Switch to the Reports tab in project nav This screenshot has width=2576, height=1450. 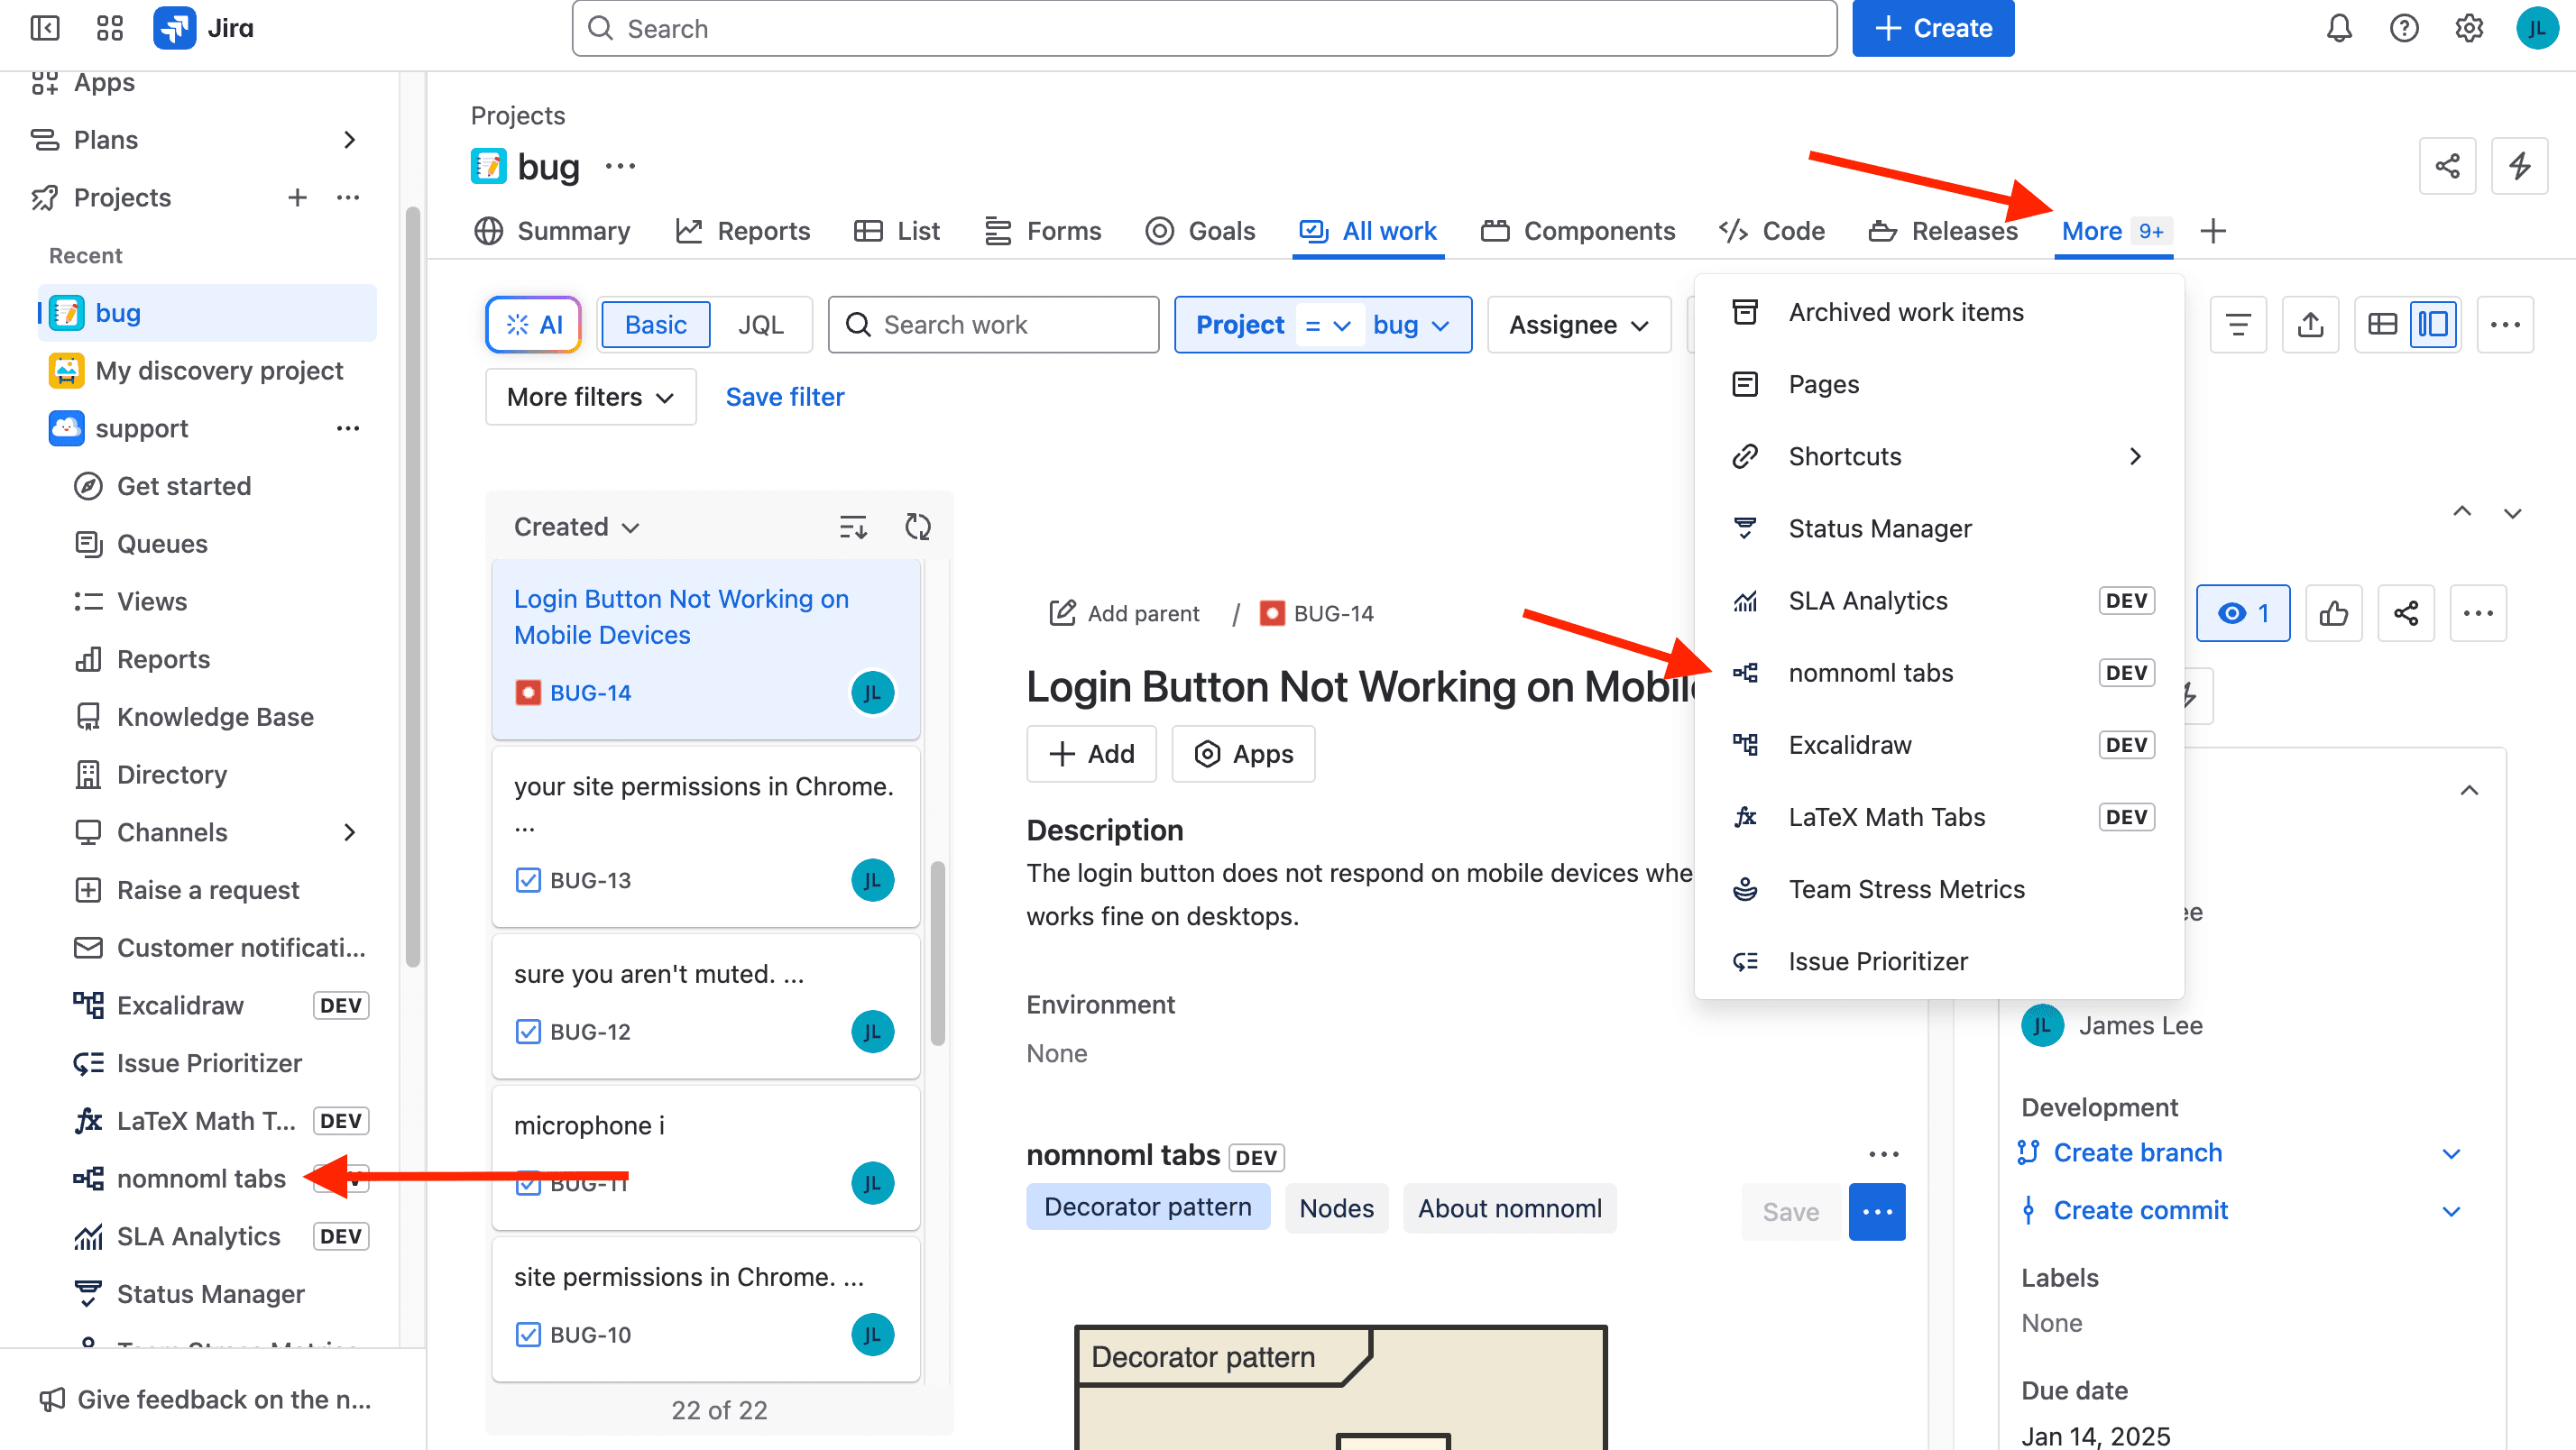[743, 231]
